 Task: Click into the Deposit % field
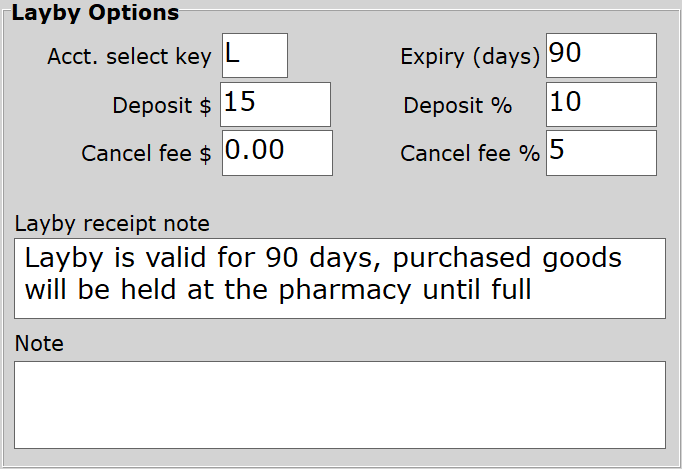[601, 104]
